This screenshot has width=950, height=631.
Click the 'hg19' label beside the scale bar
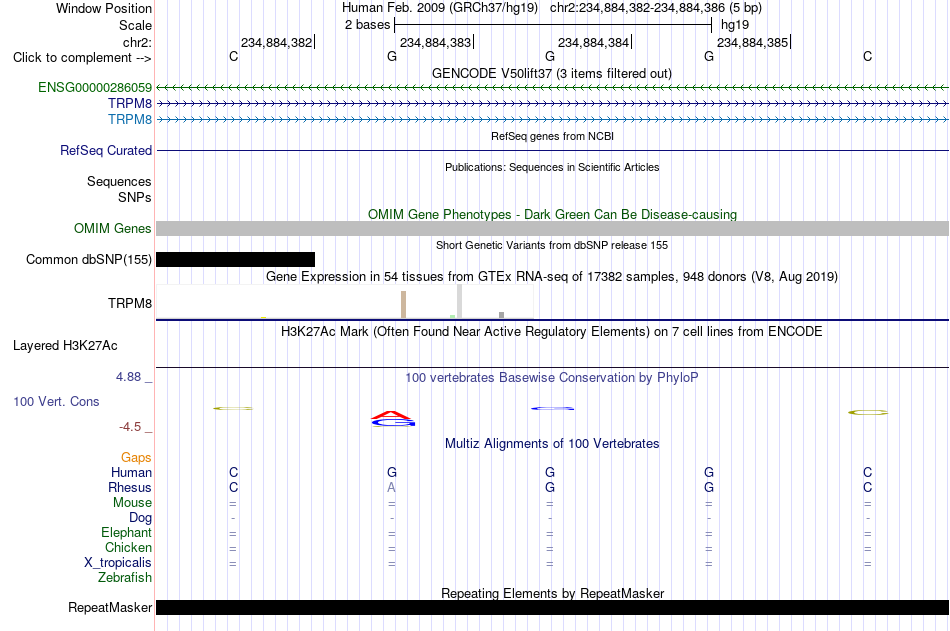(735, 25)
